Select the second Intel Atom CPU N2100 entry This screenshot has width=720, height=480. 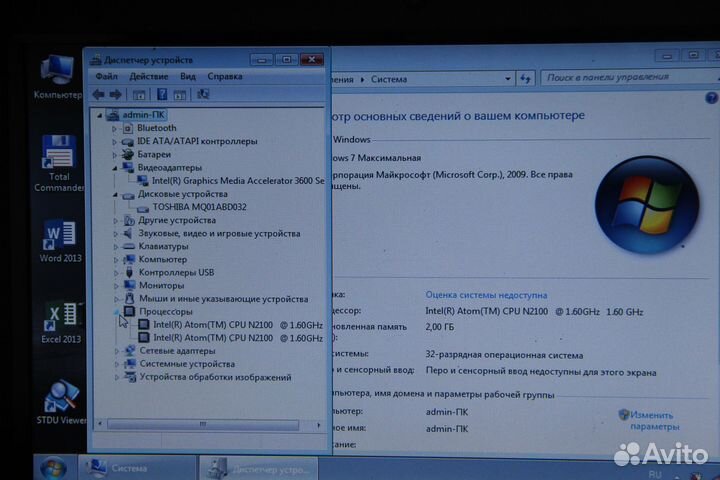click(238, 338)
